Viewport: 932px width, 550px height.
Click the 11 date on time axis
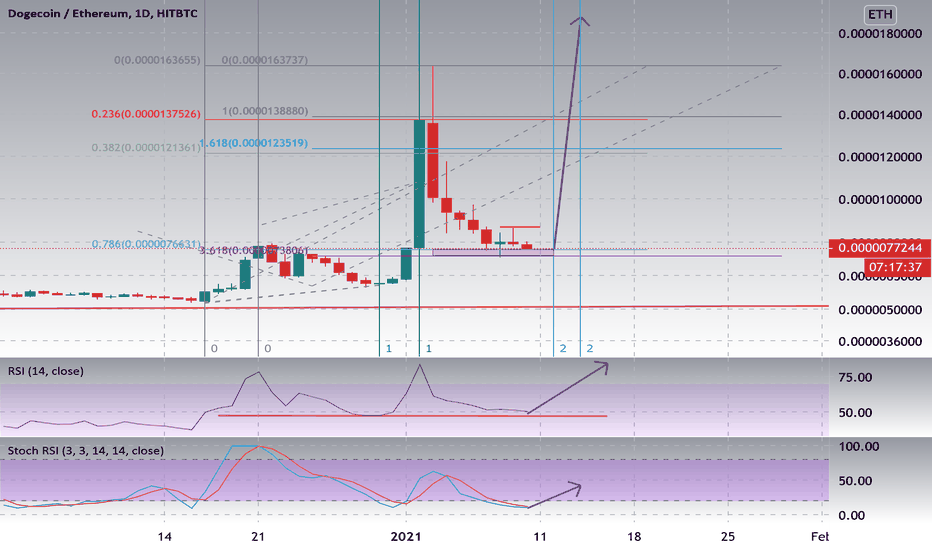[x=540, y=537]
